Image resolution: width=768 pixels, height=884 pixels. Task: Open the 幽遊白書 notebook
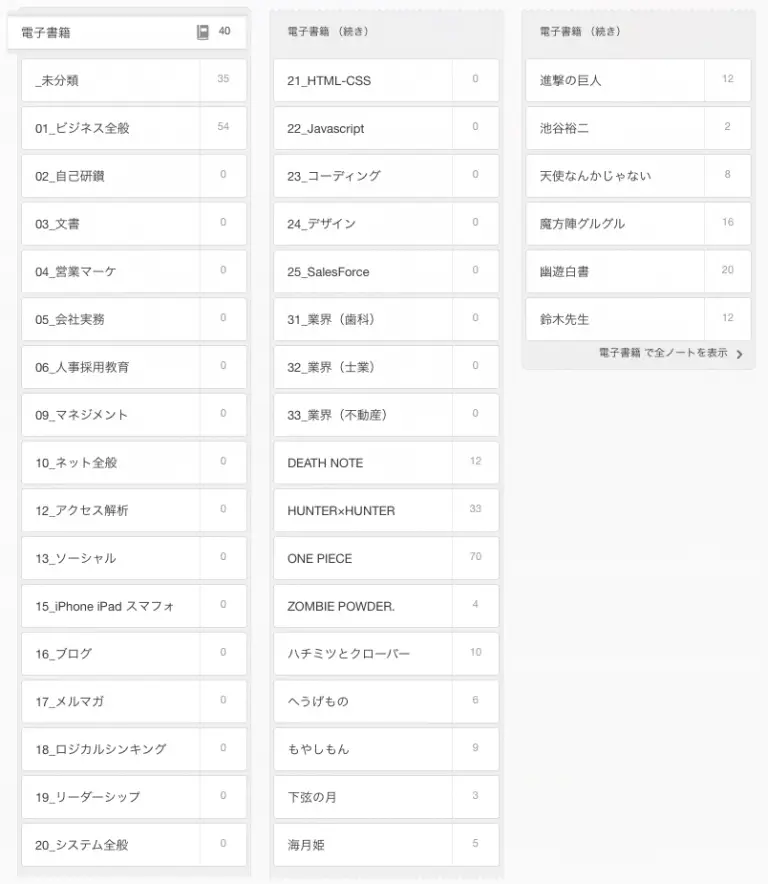coord(614,271)
